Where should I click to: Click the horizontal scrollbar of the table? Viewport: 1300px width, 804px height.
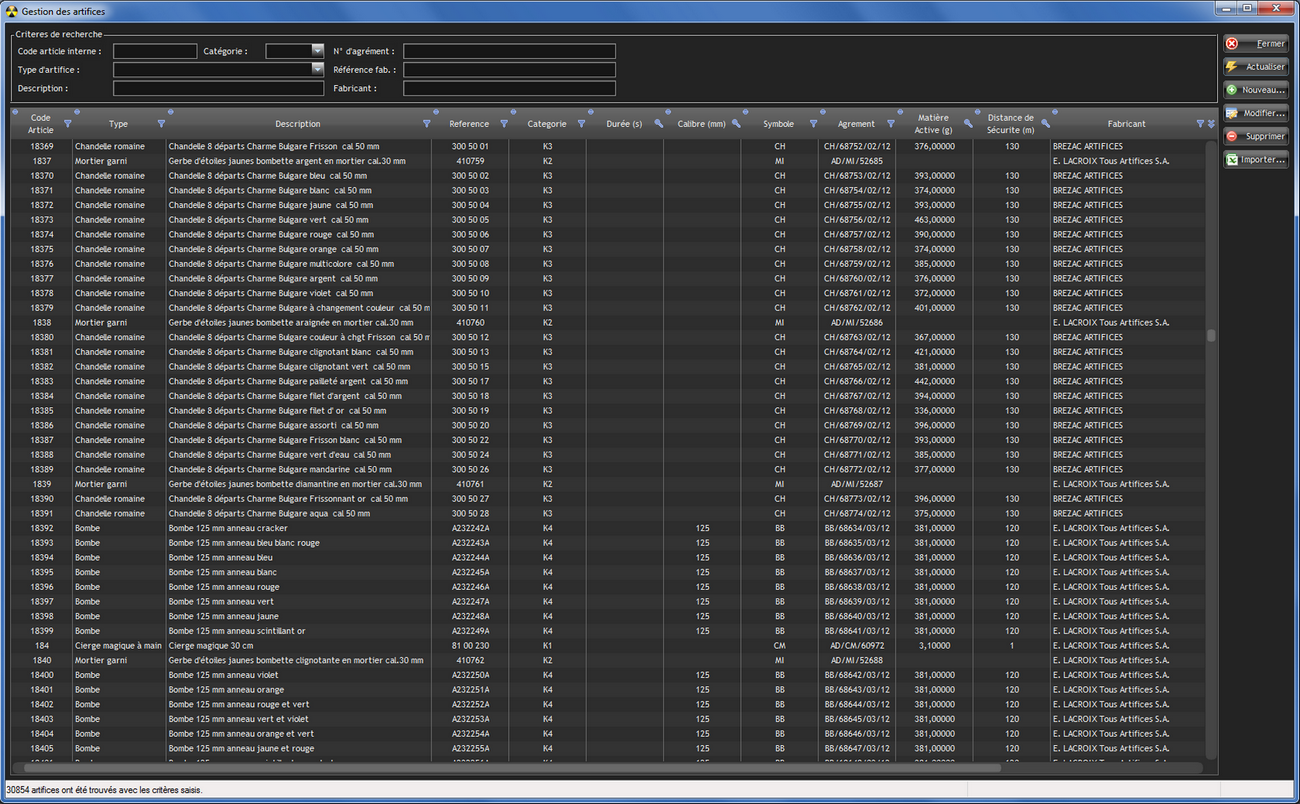coord(513,768)
